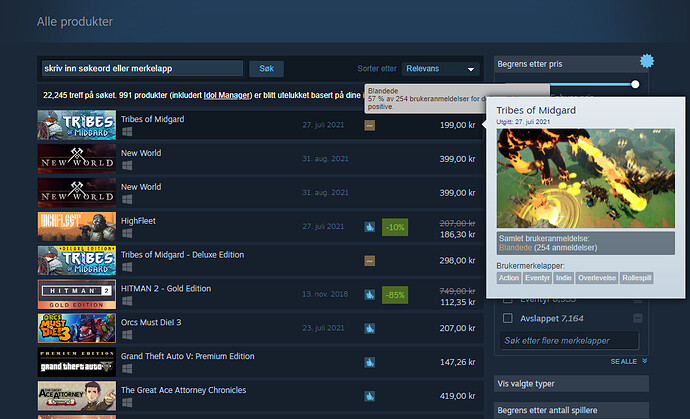Image resolution: width=690 pixels, height=419 pixels.
Task: Expand the Begrens etter antall spillere section
Action: 571,410
